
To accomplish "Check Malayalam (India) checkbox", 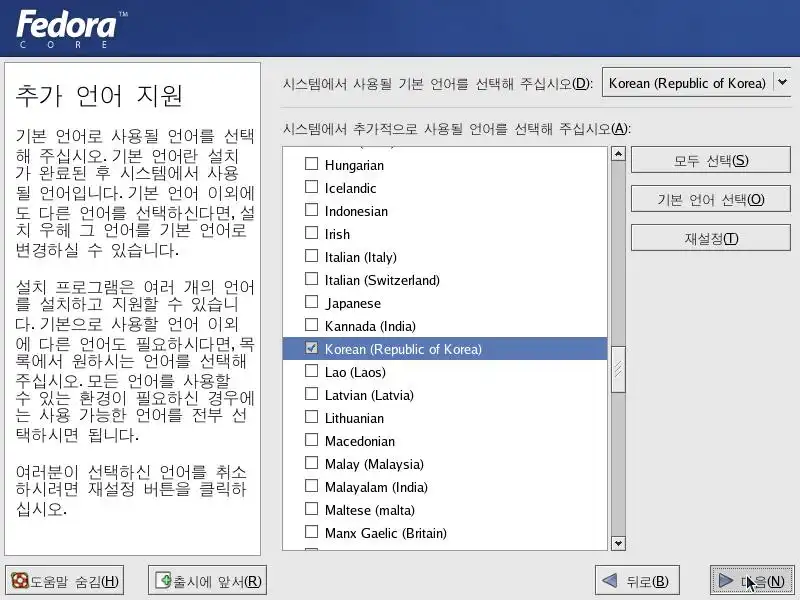I will click(311, 486).
